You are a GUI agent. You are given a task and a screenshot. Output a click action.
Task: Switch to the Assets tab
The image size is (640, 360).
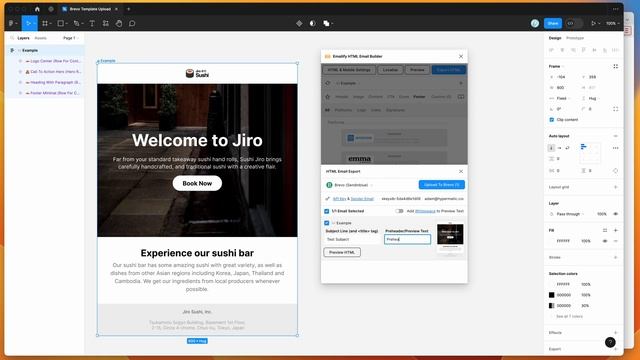[40, 38]
